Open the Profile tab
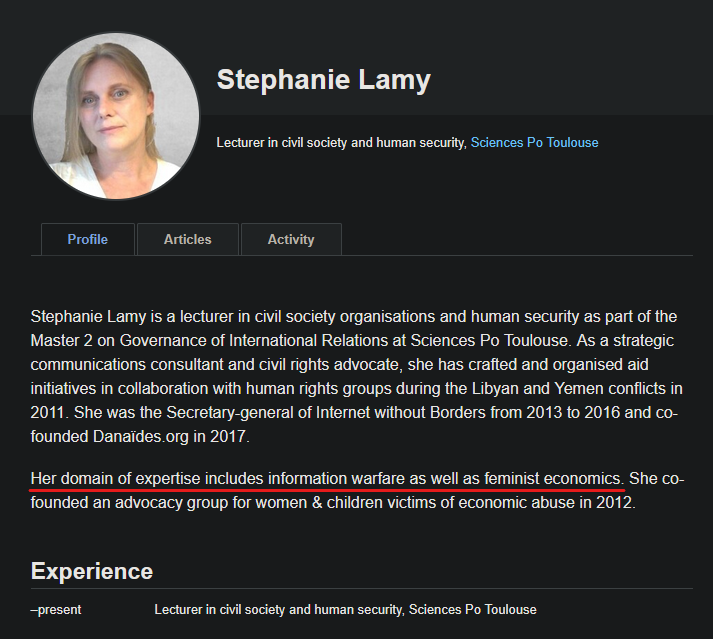 tap(88, 239)
